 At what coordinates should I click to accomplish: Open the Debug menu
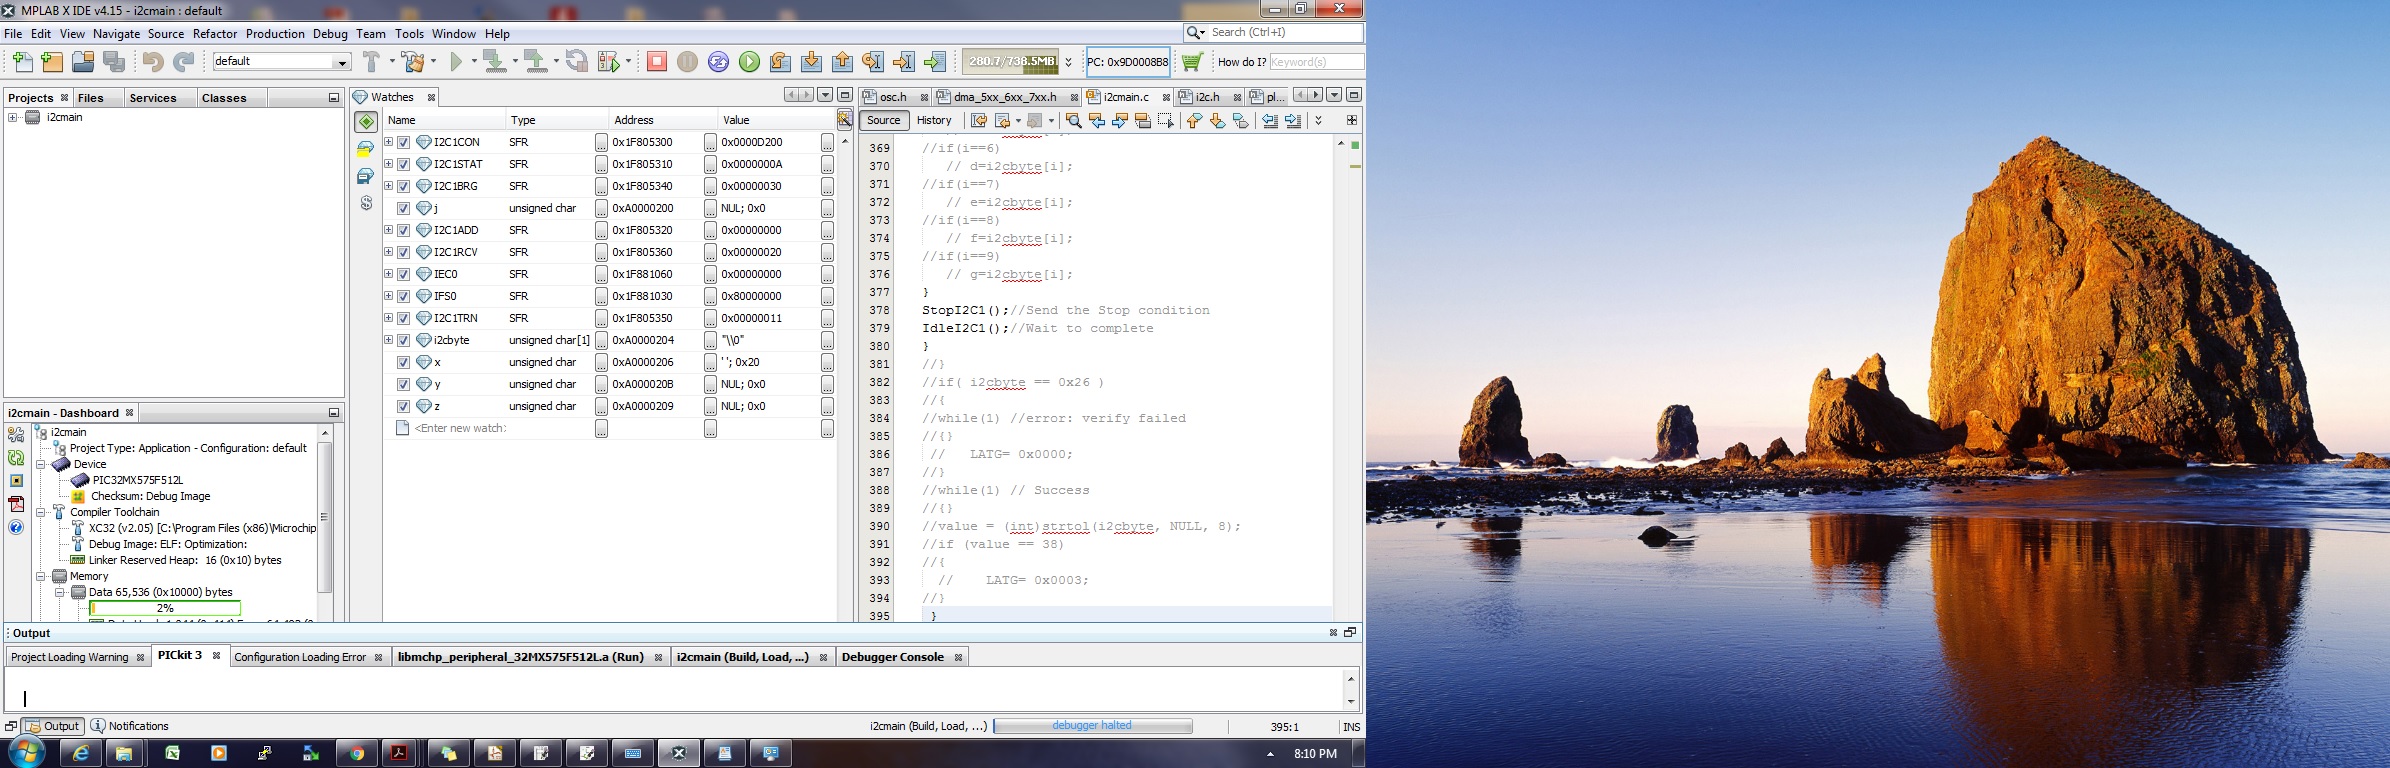coord(330,34)
